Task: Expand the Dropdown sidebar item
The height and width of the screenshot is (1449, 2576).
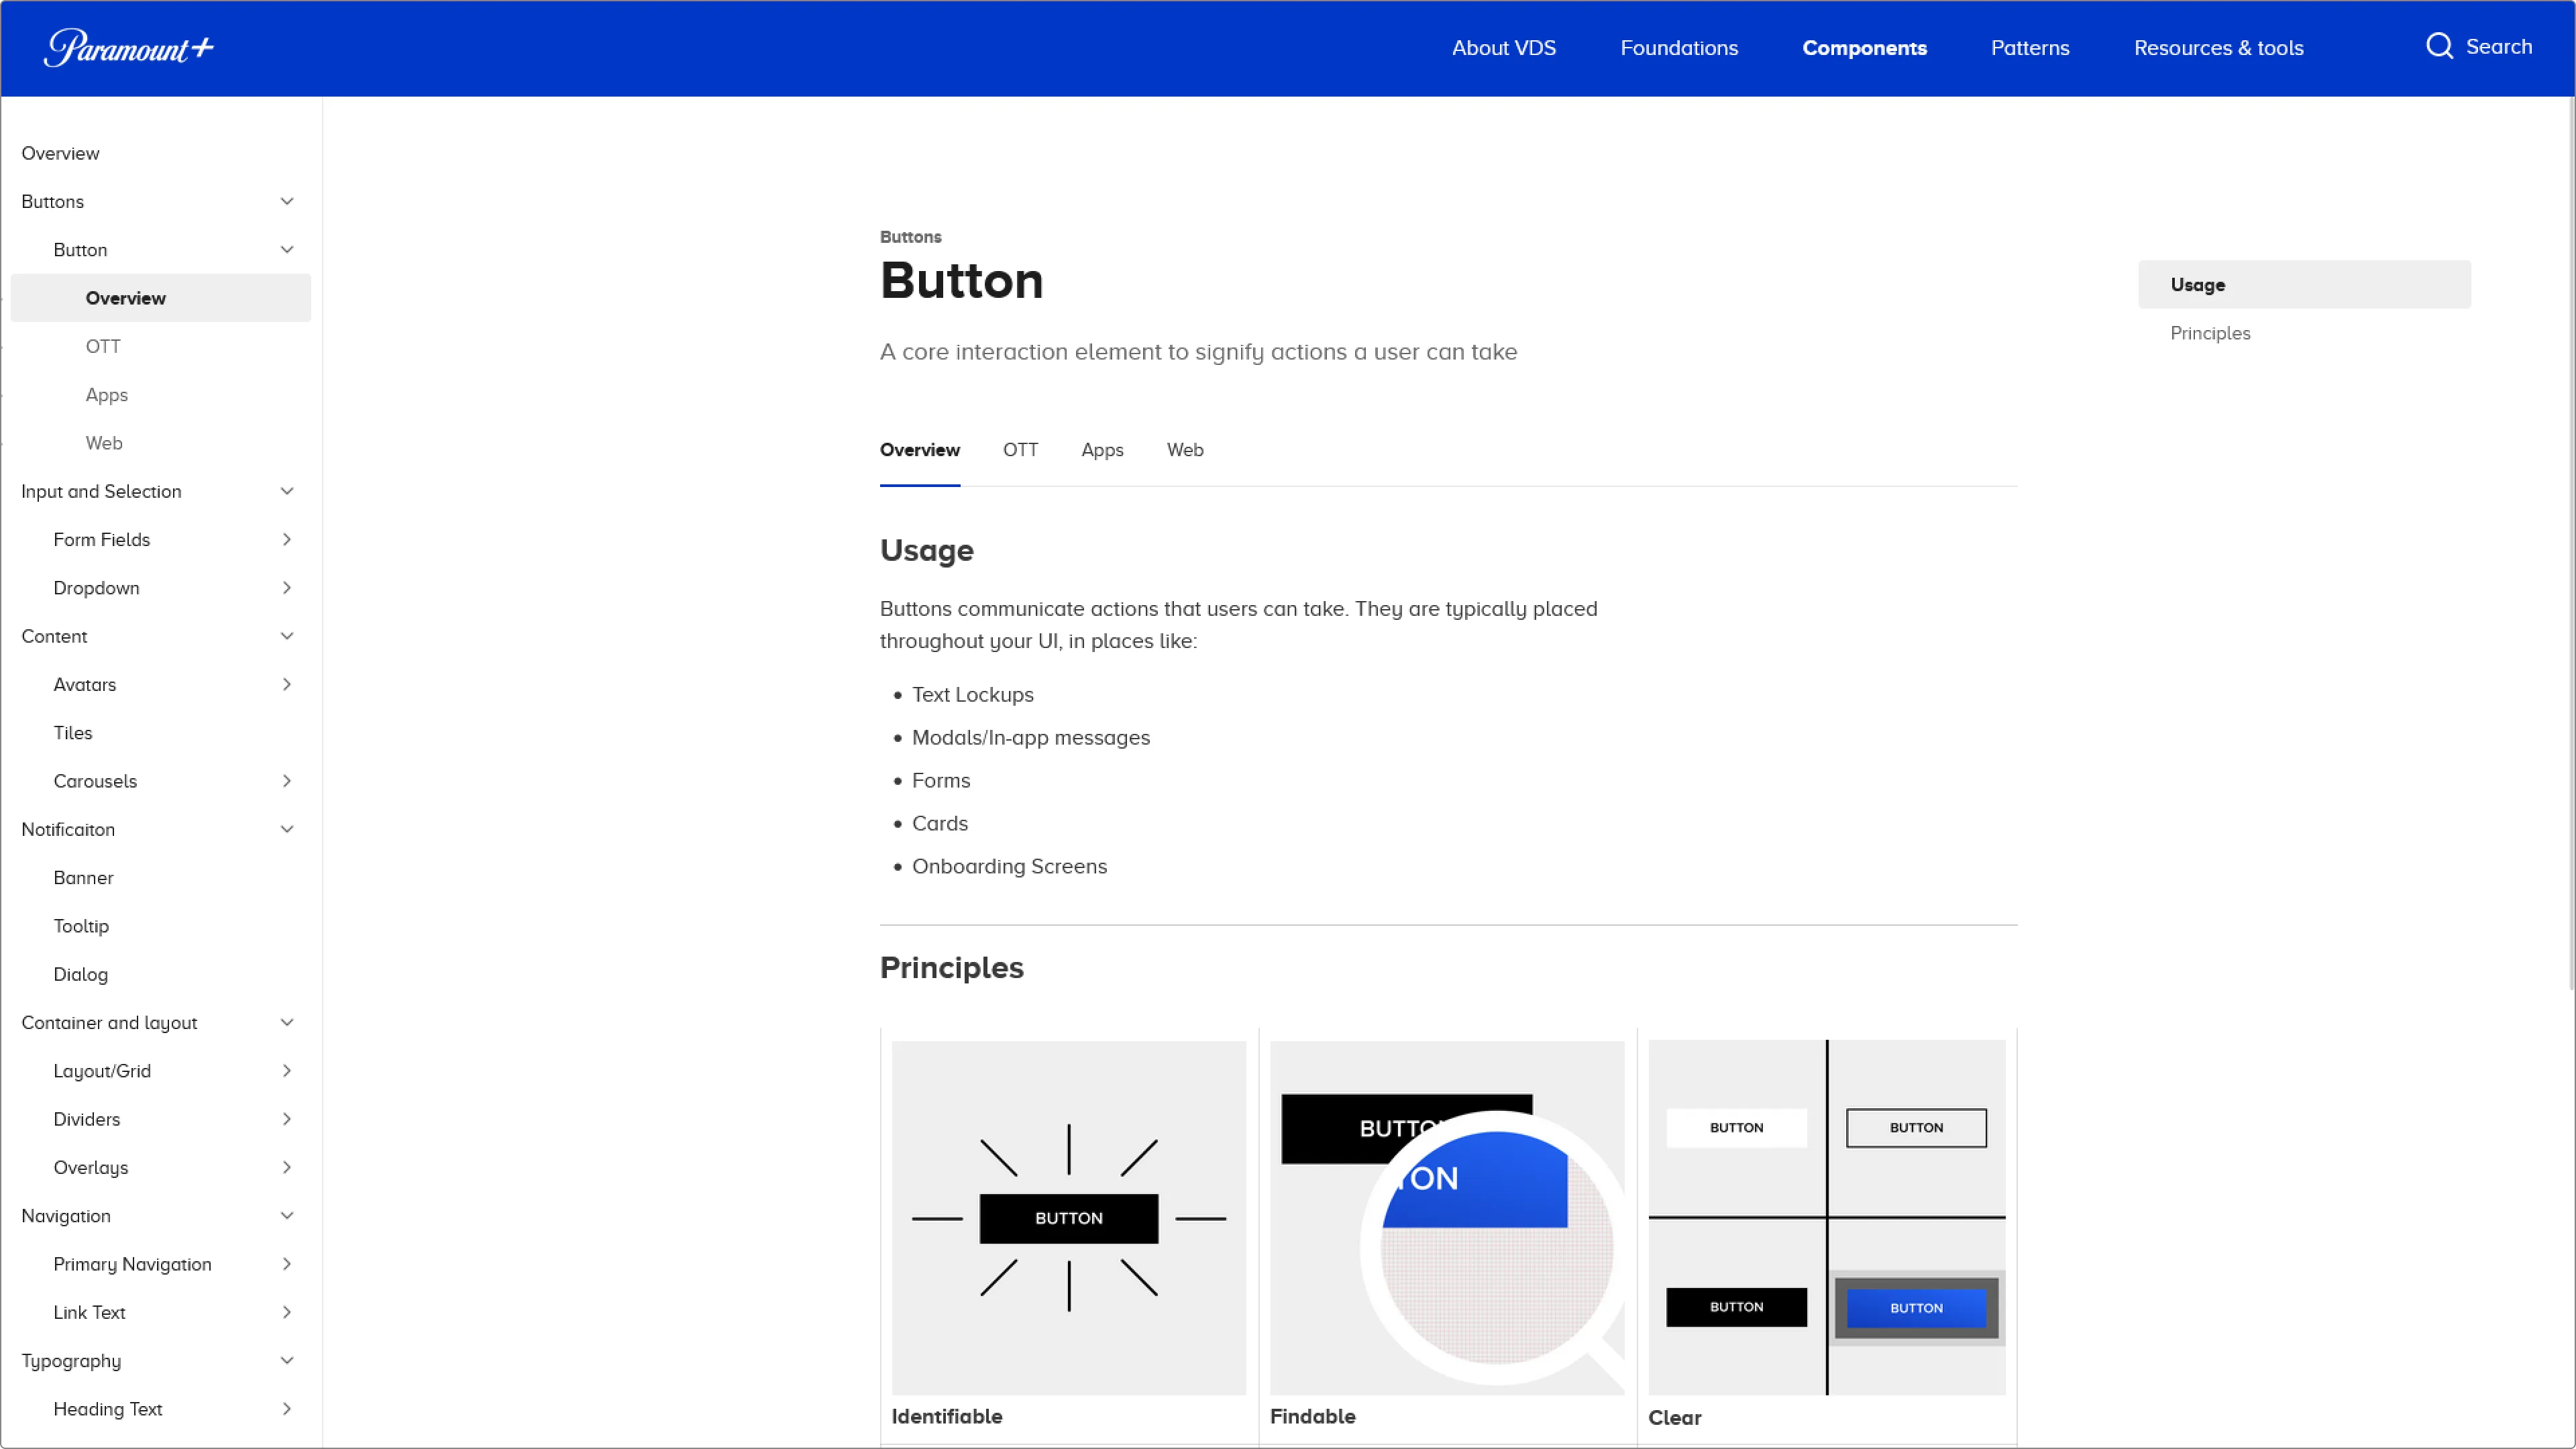Action: click(287, 588)
